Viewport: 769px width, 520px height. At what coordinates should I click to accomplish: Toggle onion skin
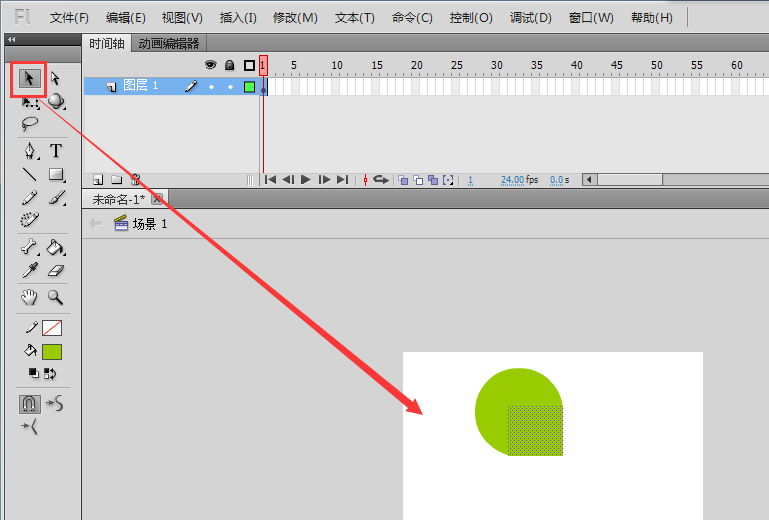[x=403, y=180]
